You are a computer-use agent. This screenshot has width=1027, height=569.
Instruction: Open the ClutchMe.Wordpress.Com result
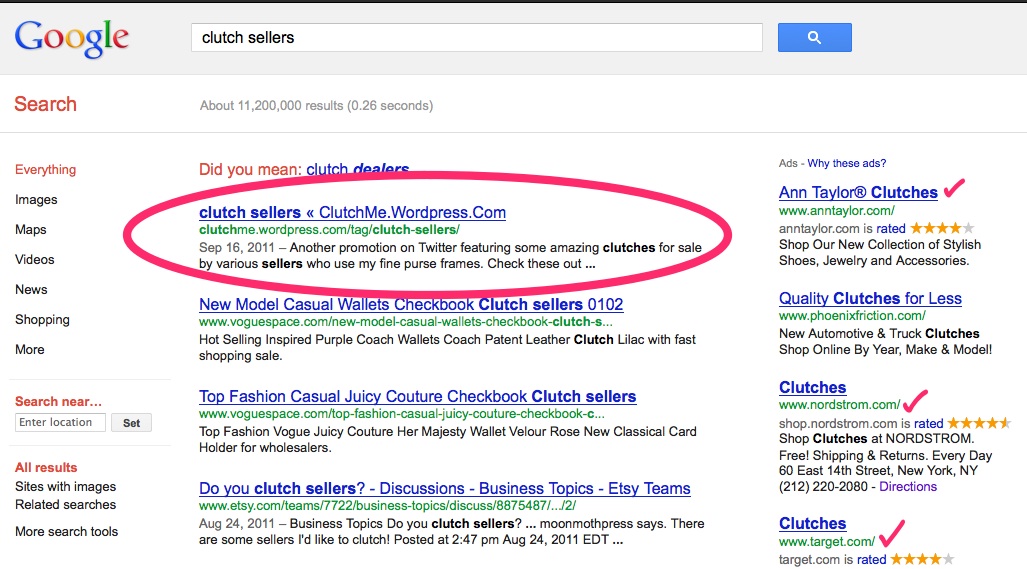pyautogui.click(x=352, y=212)
